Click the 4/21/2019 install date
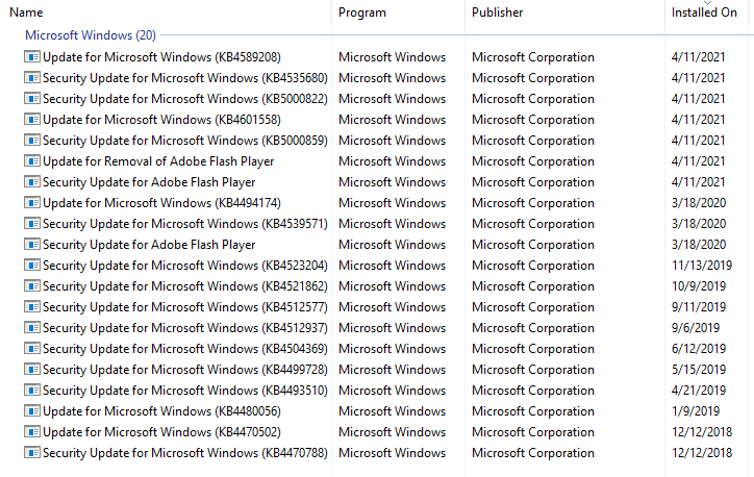This screenshot has height=477, width=754. tap(699, 390)
